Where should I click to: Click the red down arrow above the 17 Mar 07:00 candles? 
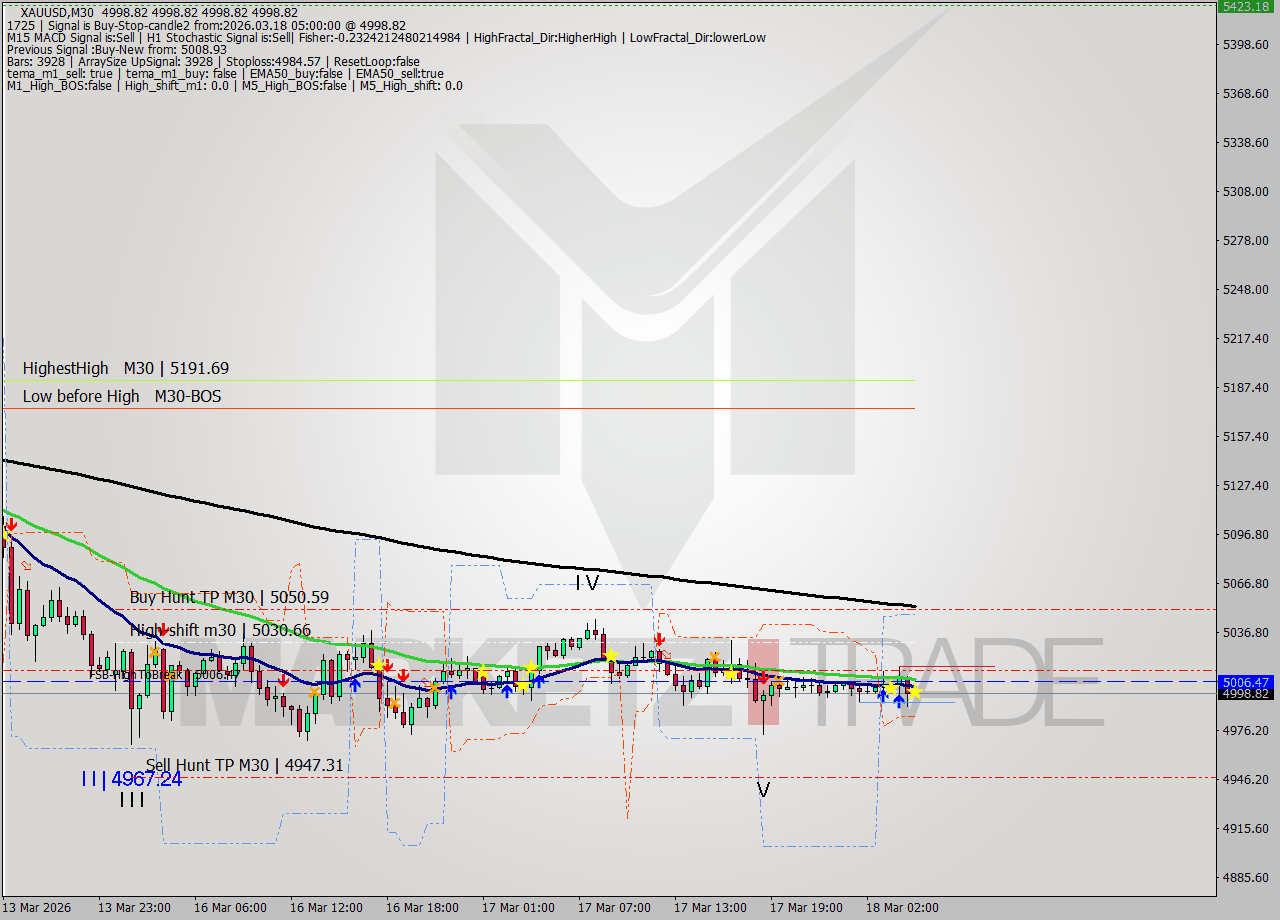click(x=659, y=638)
